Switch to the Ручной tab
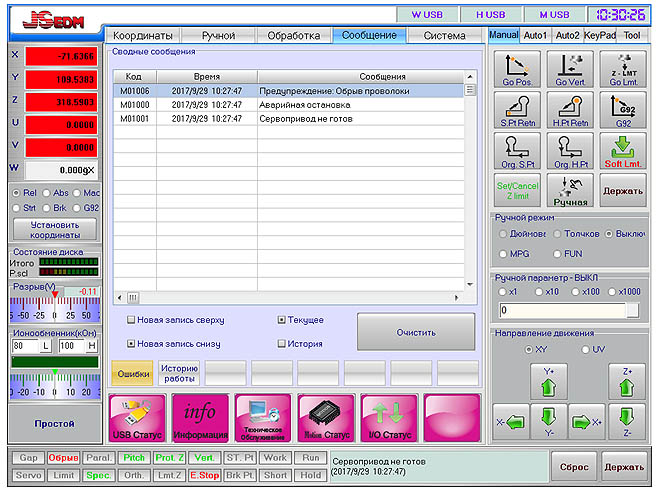The width and height of the screenshot is (657, 489). 218,36
